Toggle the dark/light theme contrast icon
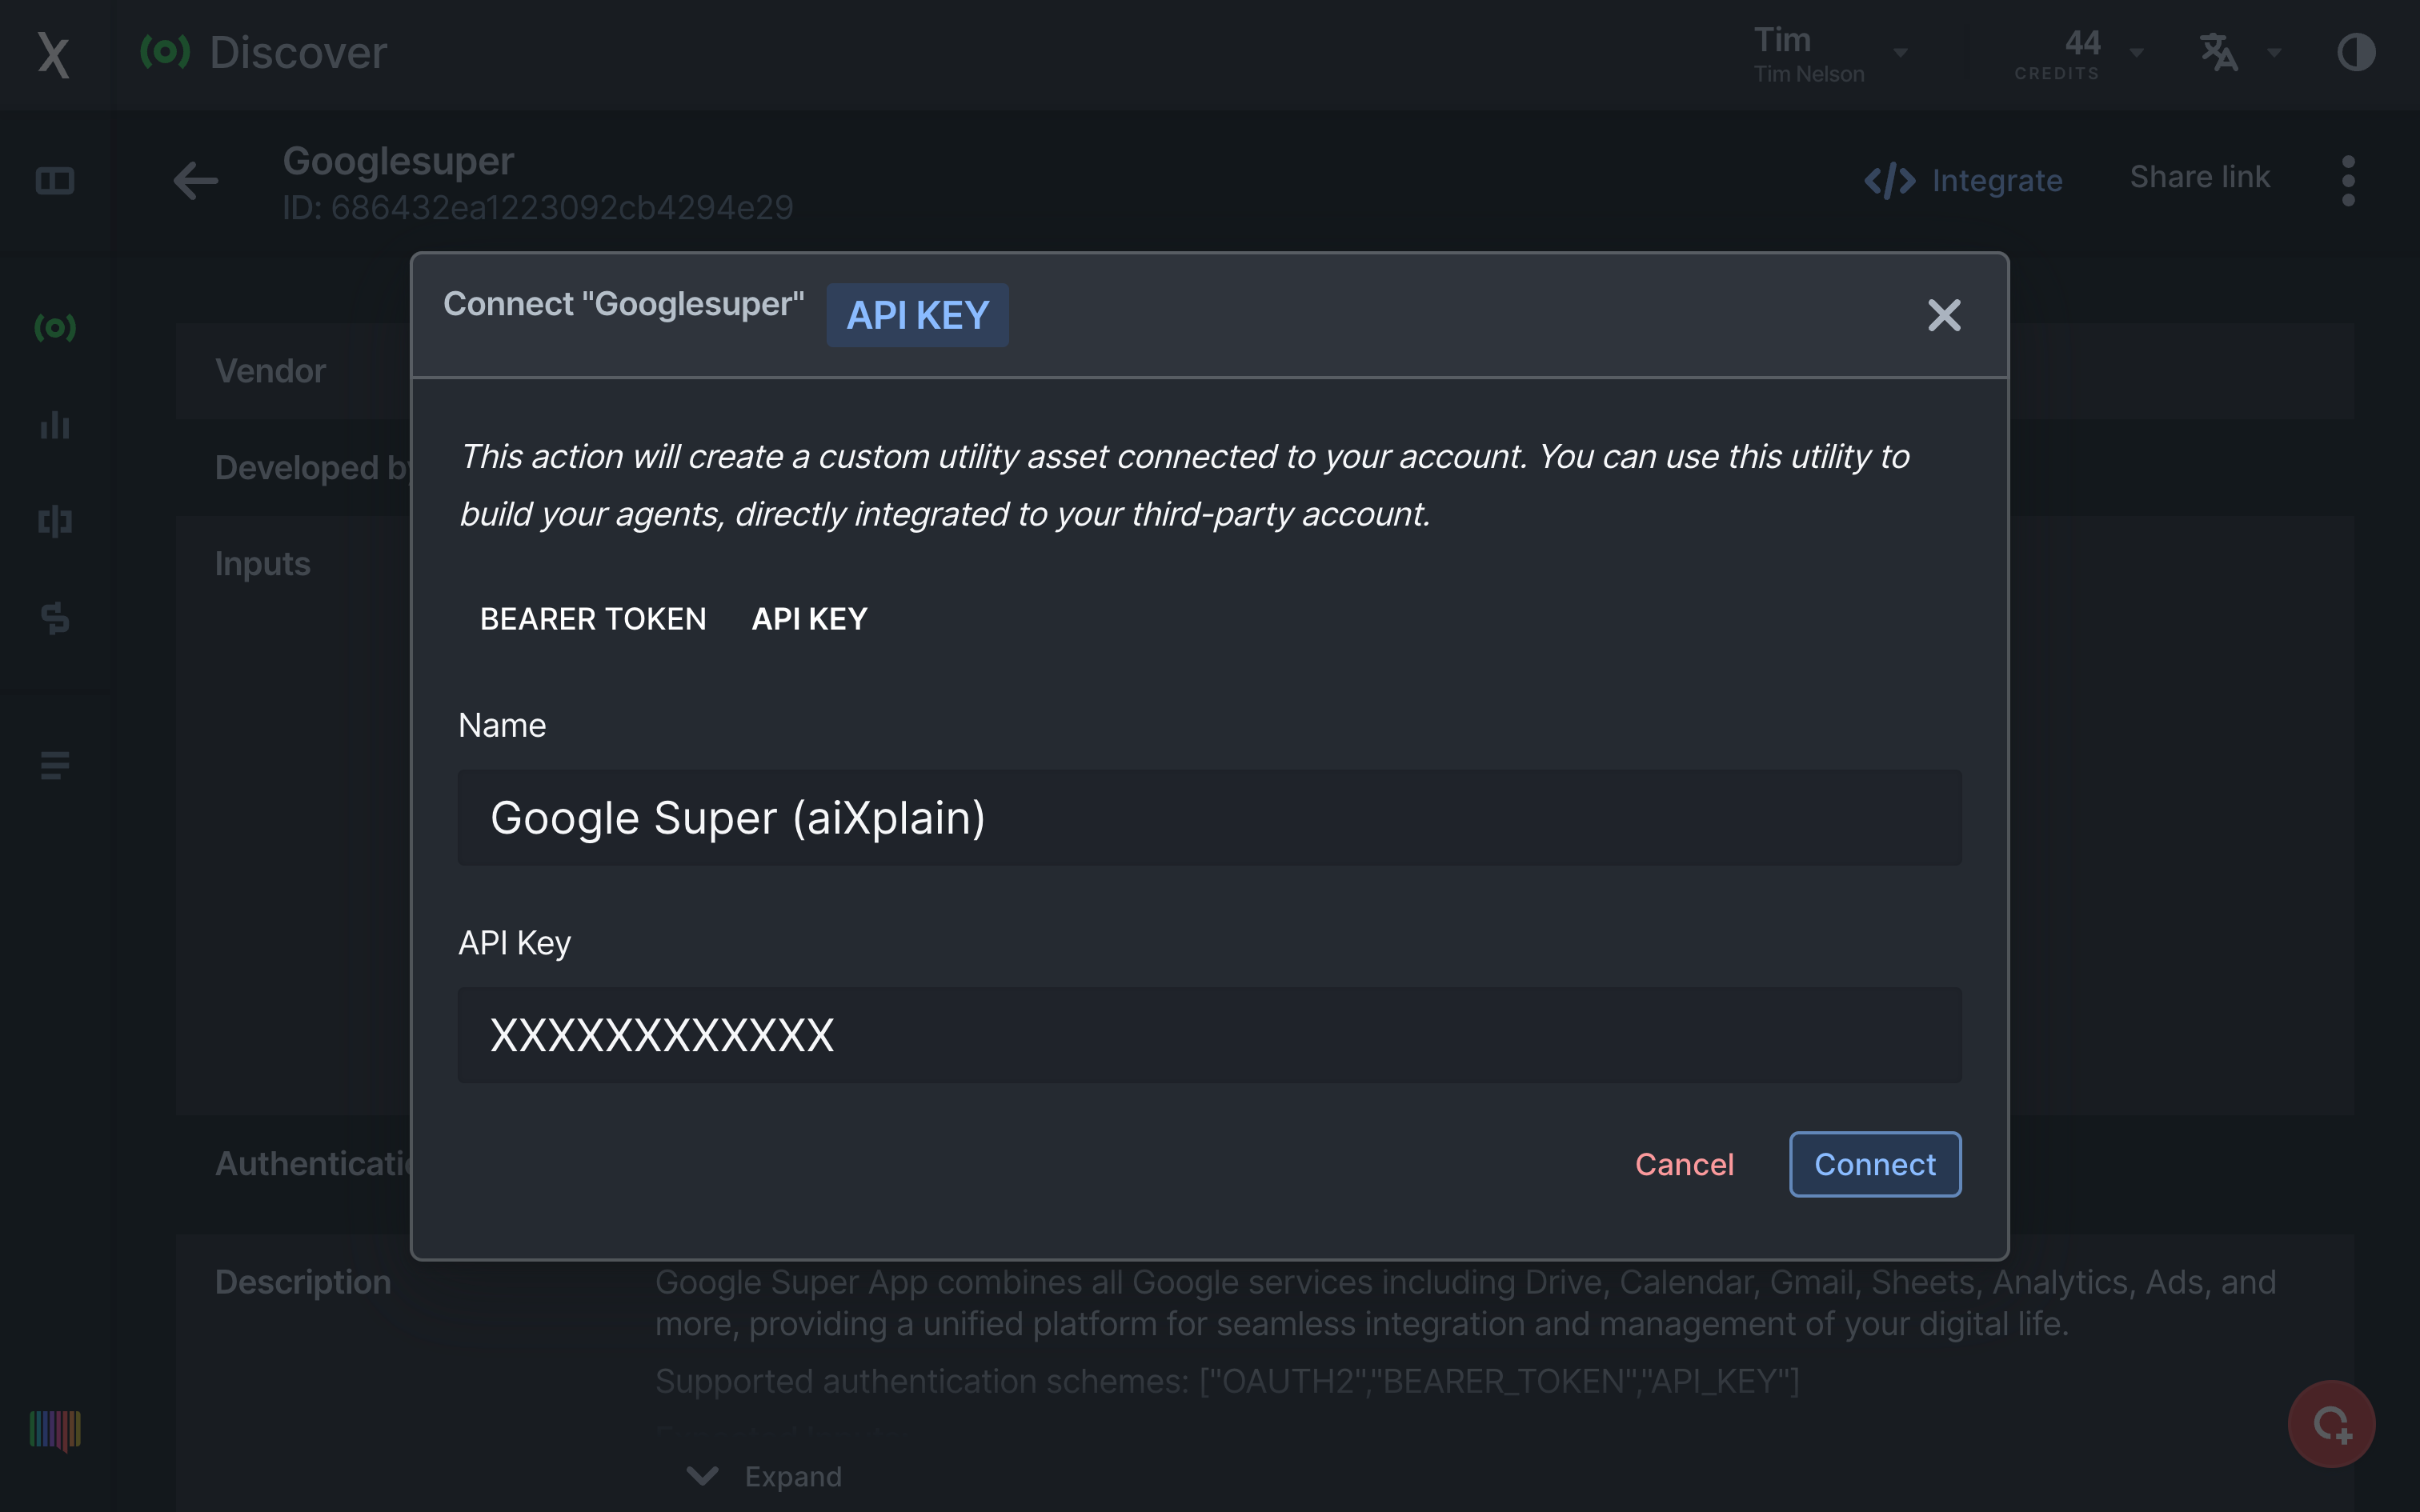The height and width of the screenshot is (1512, 2420). pyautogui.click(x=2355, y=52)
